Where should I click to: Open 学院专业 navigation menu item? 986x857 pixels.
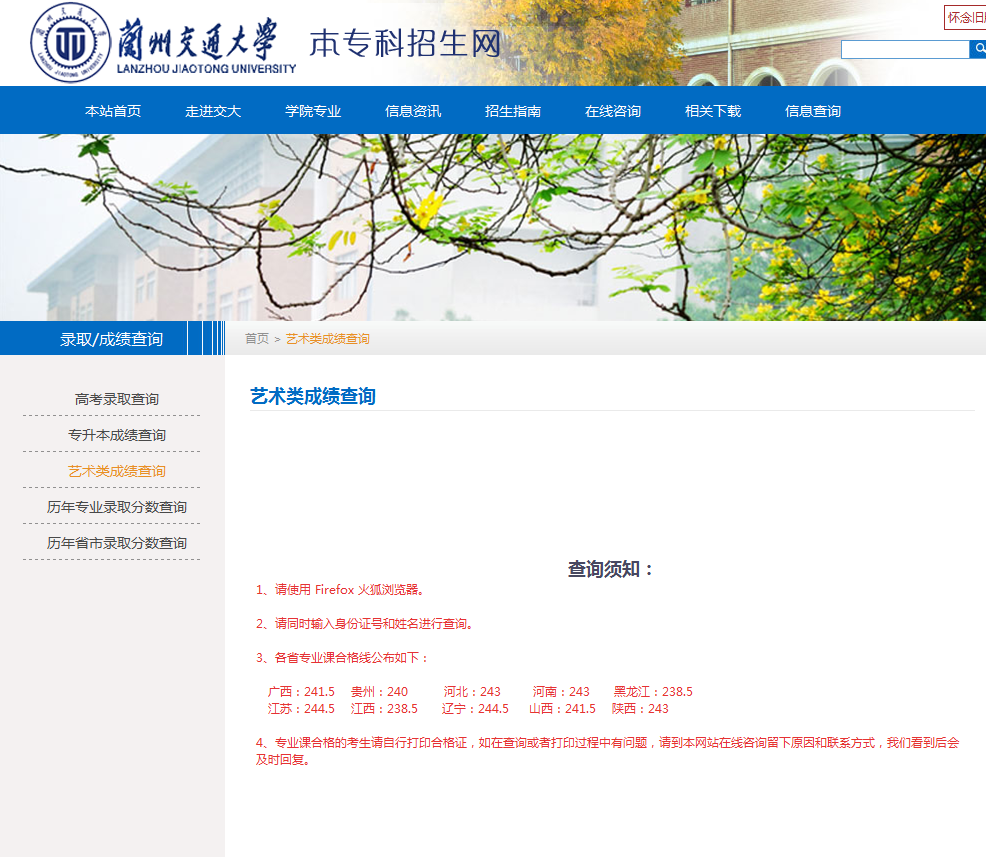point(313,111)
